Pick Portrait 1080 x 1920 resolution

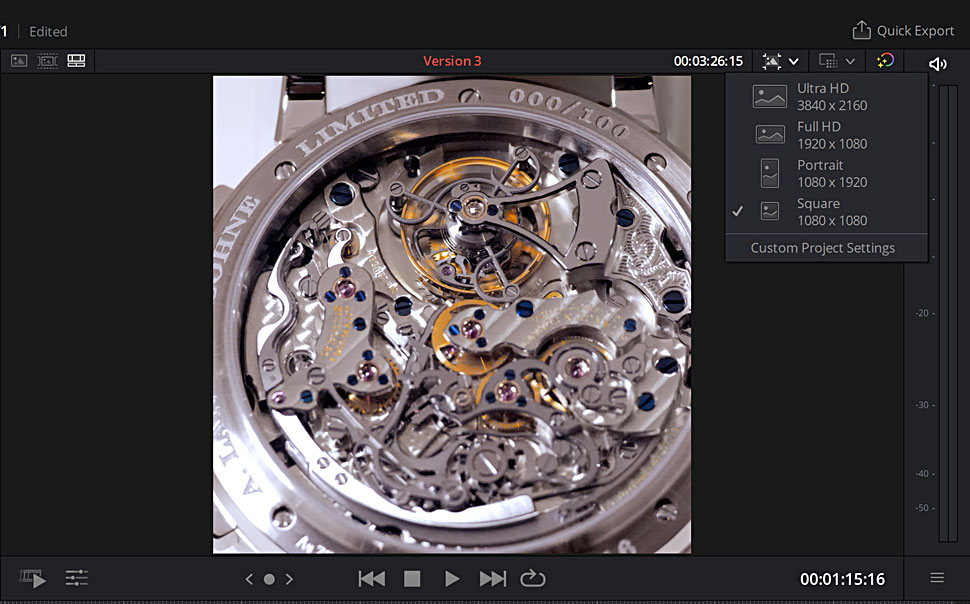click(826, 173)
